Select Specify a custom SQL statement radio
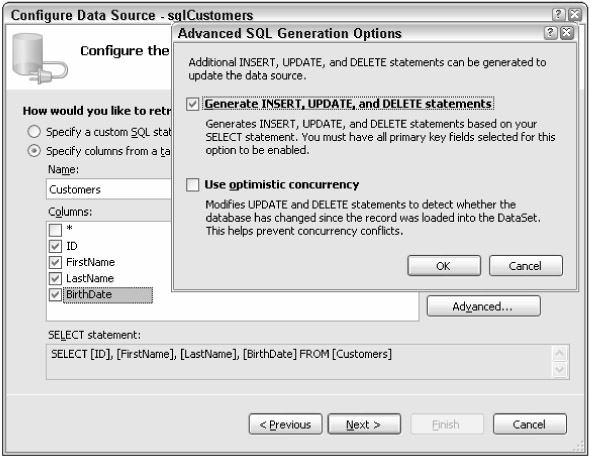The height and width of the screenshot is (457, 591). (34, 132)
